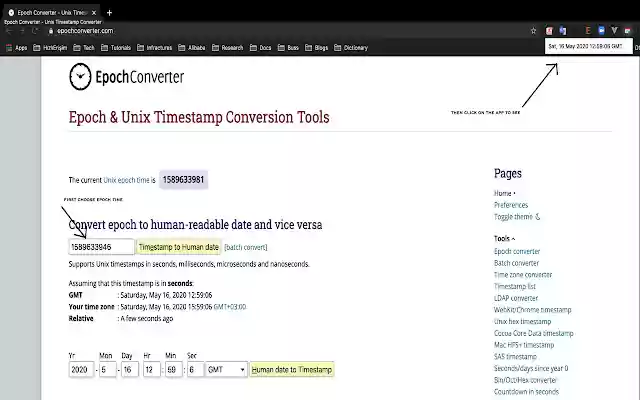Click Human date to Timestamp button
The width and height of the screenshot is (640, 400).
(292, 370)
